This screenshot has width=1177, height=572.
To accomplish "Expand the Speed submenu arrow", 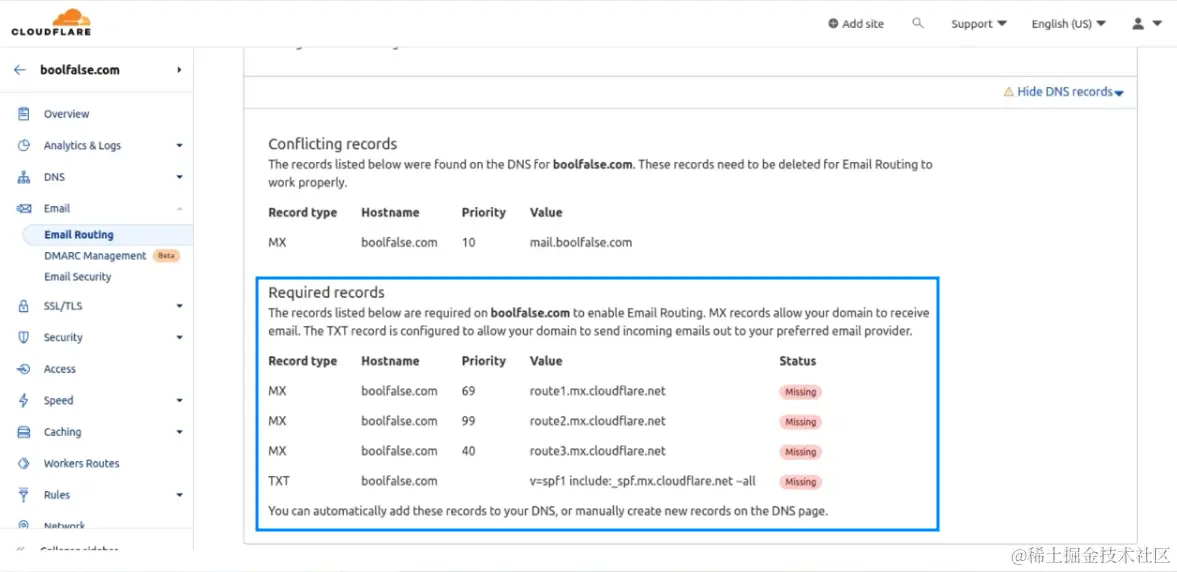I will [x=179, y=400].
